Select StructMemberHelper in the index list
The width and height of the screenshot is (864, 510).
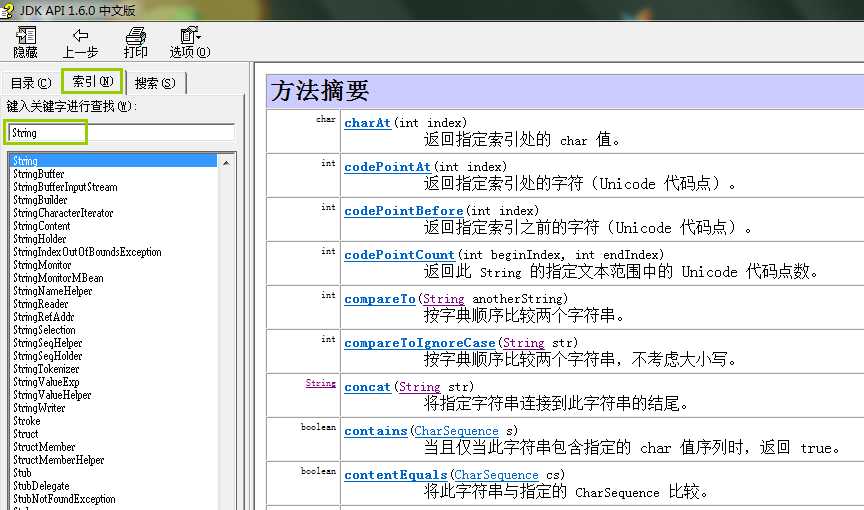(x=58, y=460)
